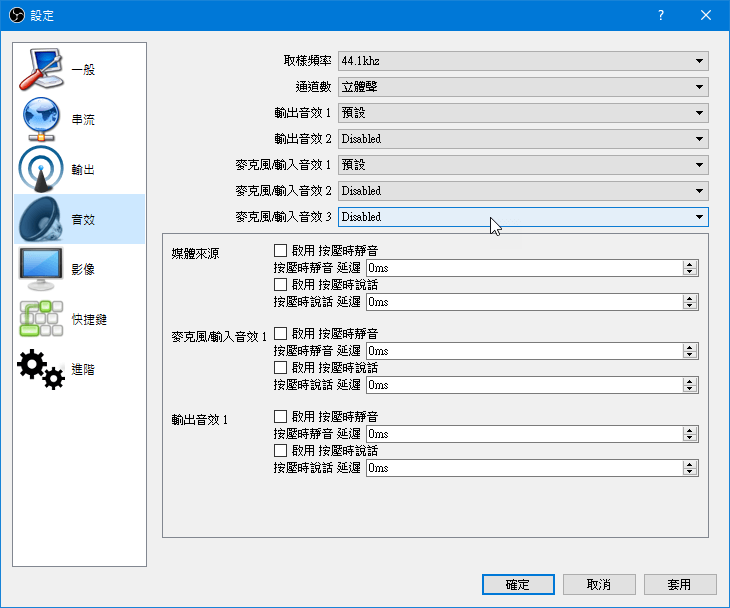Select the 快捷鍵 (Hotkeys) keyboard icon

pos(42,319)
